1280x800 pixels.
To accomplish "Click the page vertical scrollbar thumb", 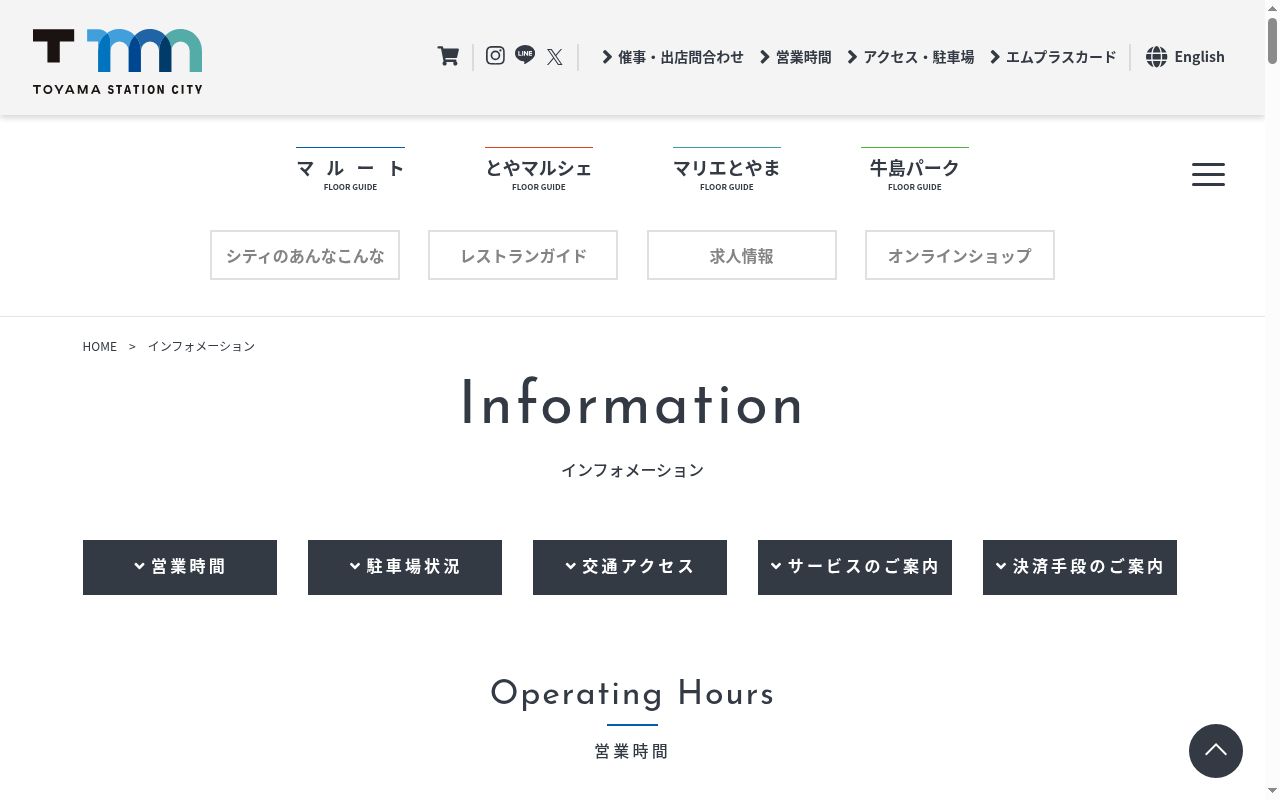I will pyautogui.click(x=1272, y=42).
